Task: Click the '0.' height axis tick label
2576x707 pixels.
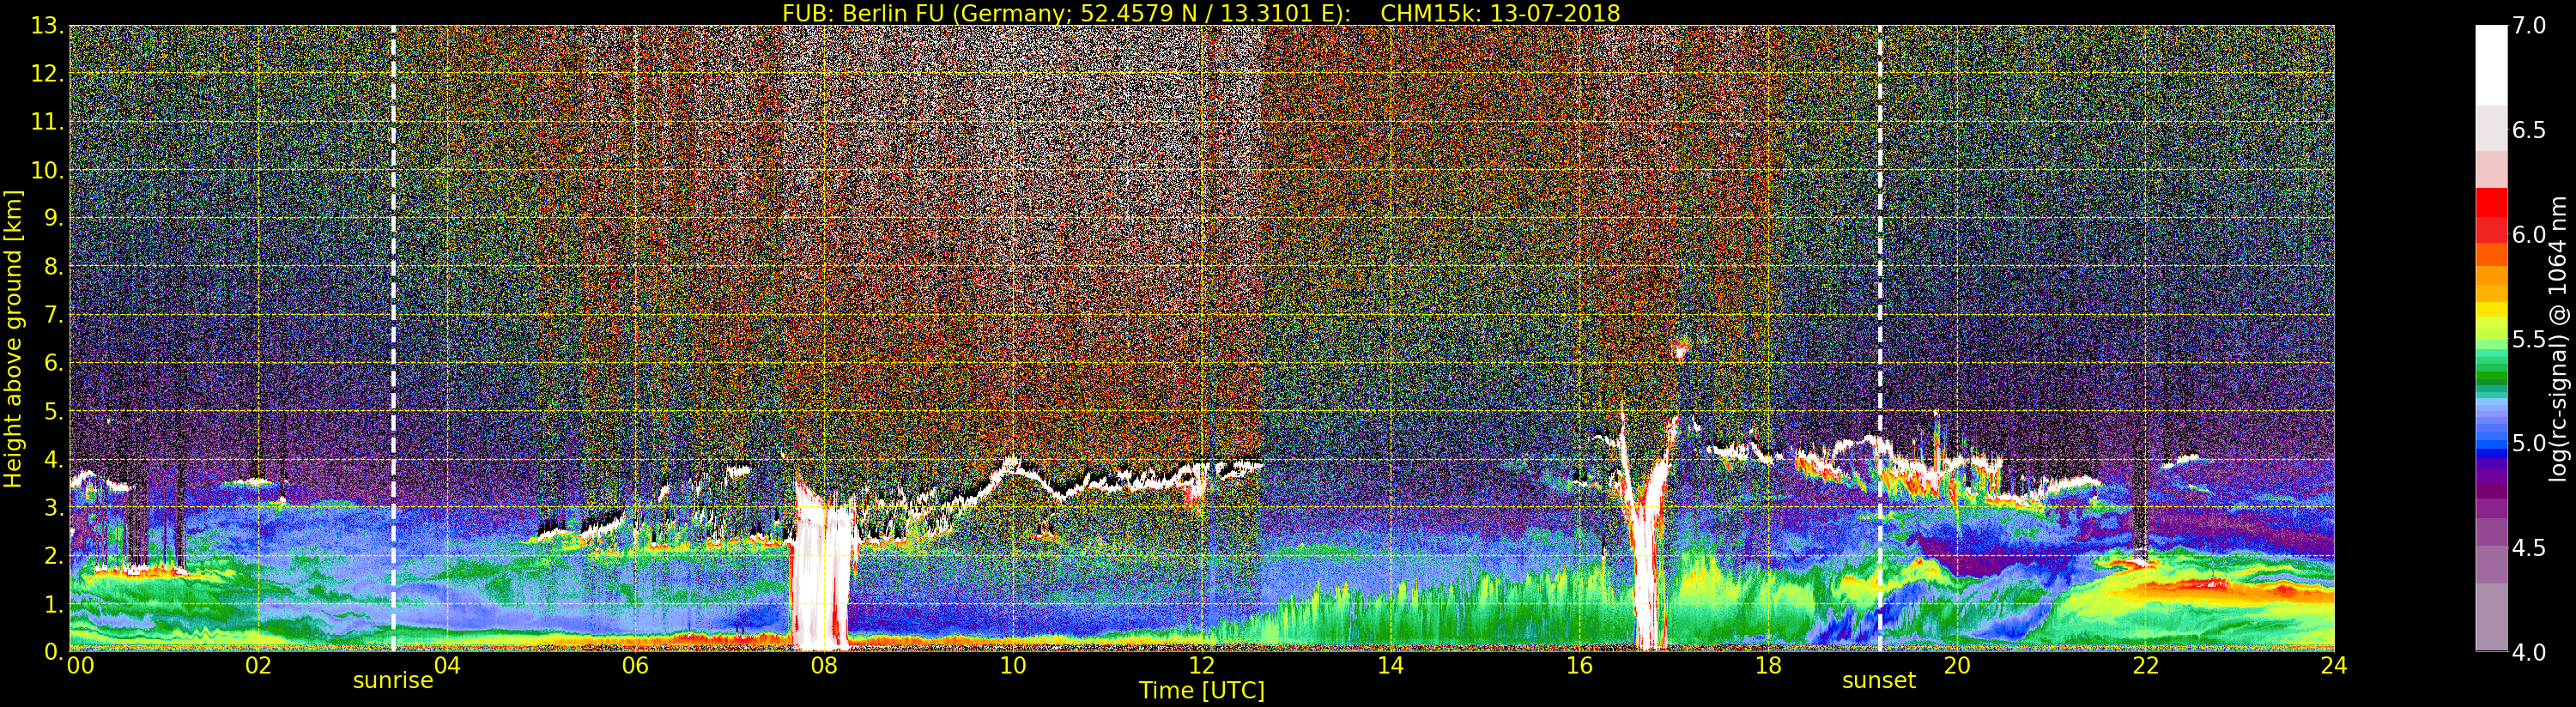Action: 53,651
